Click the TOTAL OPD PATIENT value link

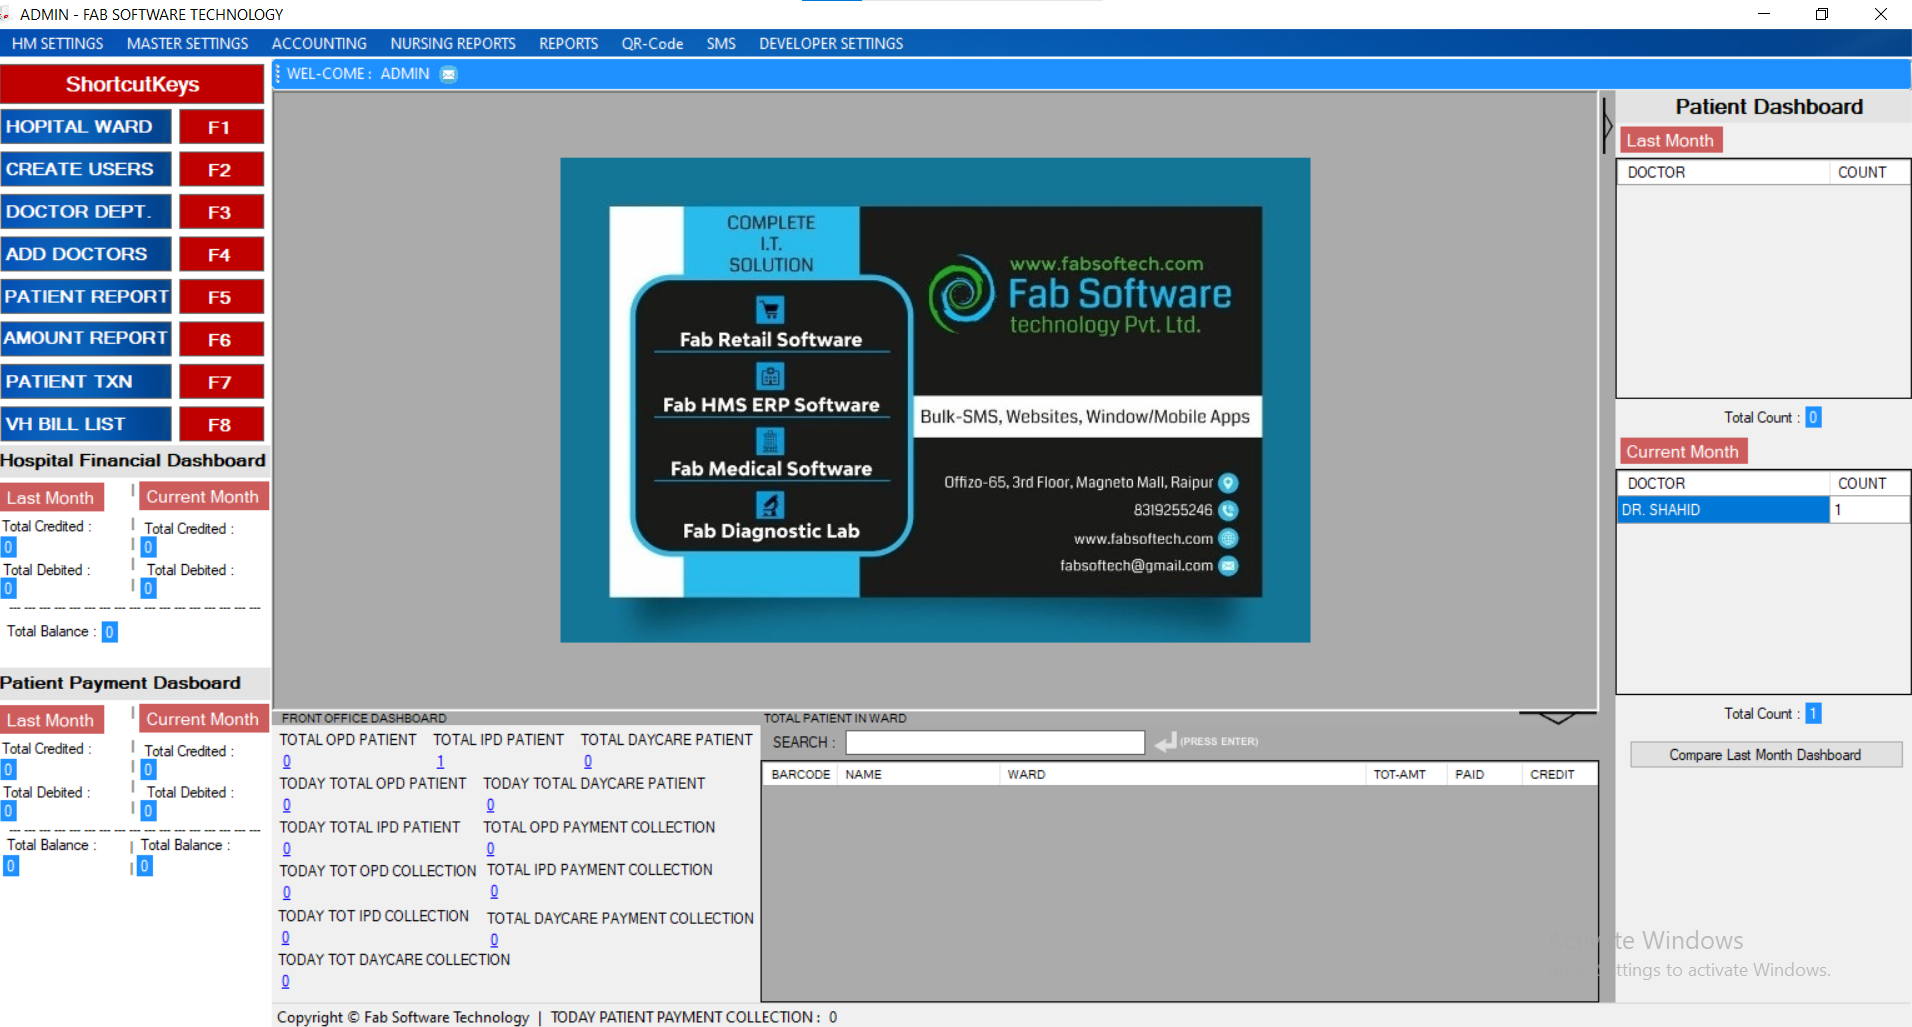[x=287, y=761]
